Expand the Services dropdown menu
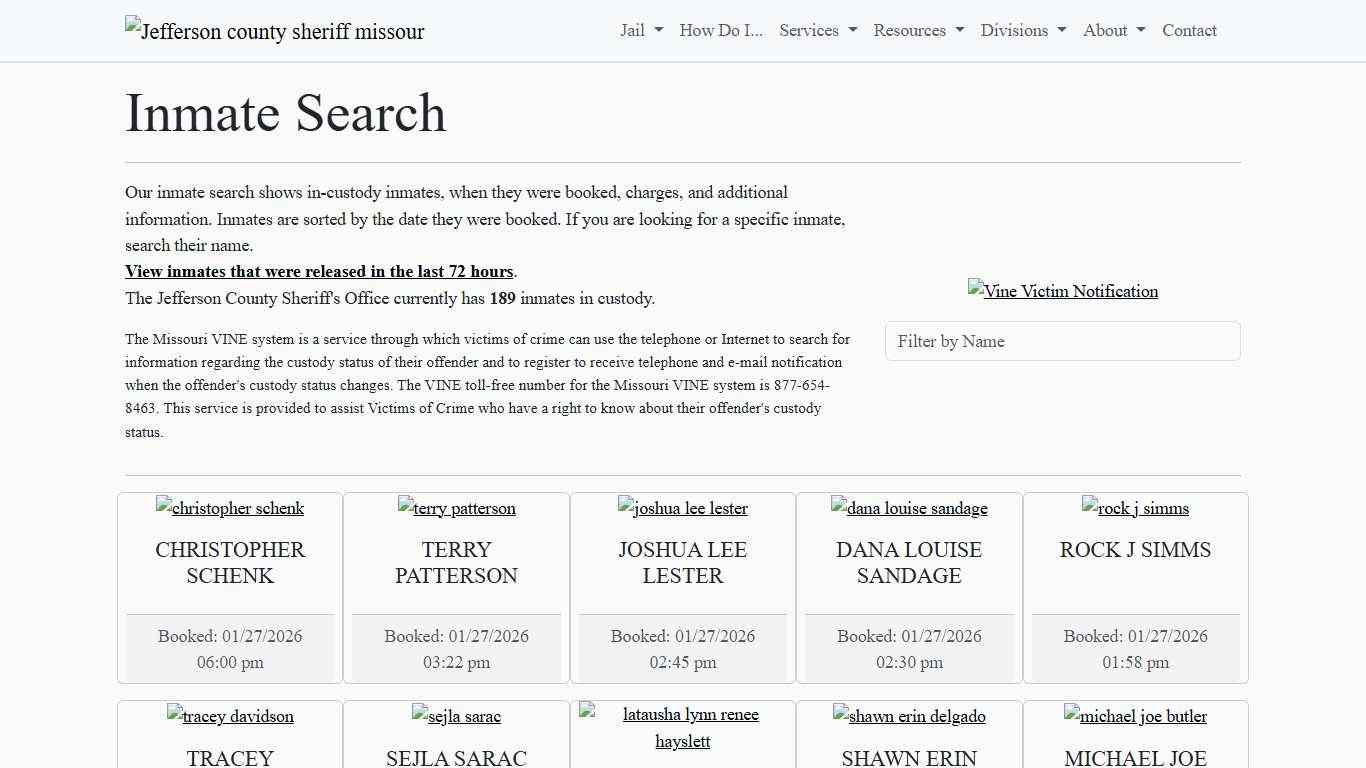 [817, 30]
